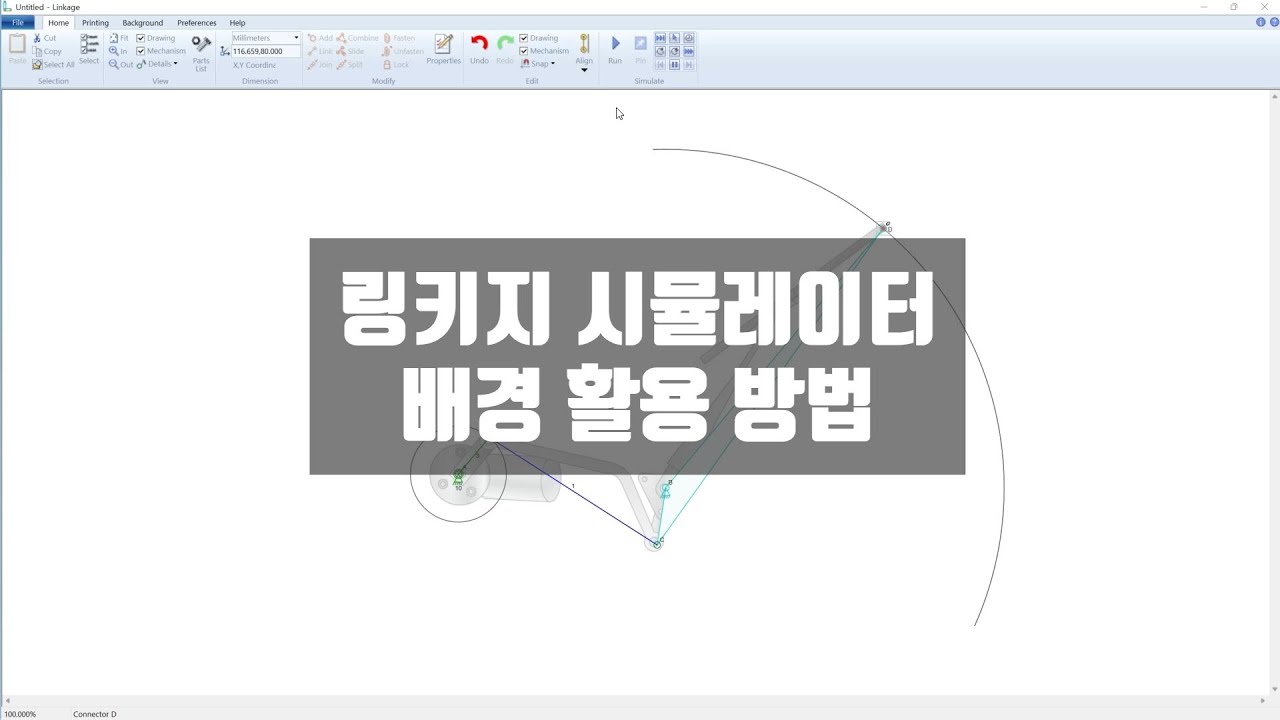Image resolution: width=1280 pixels, height=720 pixels.
Task: Open the Parts List
Action: pos(201,53)
